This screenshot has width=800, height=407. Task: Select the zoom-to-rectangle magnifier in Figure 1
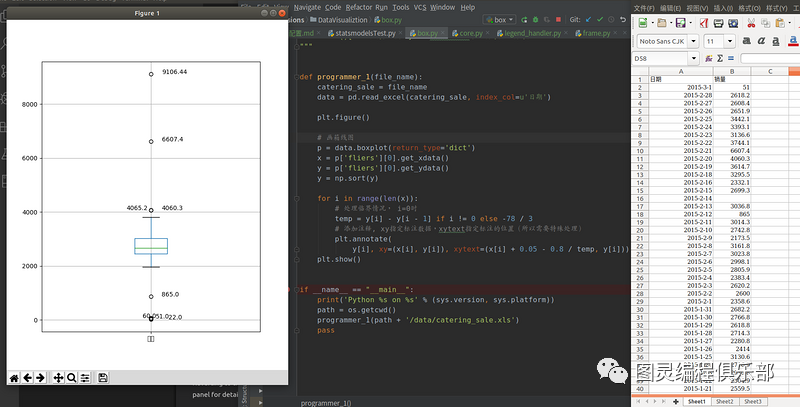coord(71,378)
